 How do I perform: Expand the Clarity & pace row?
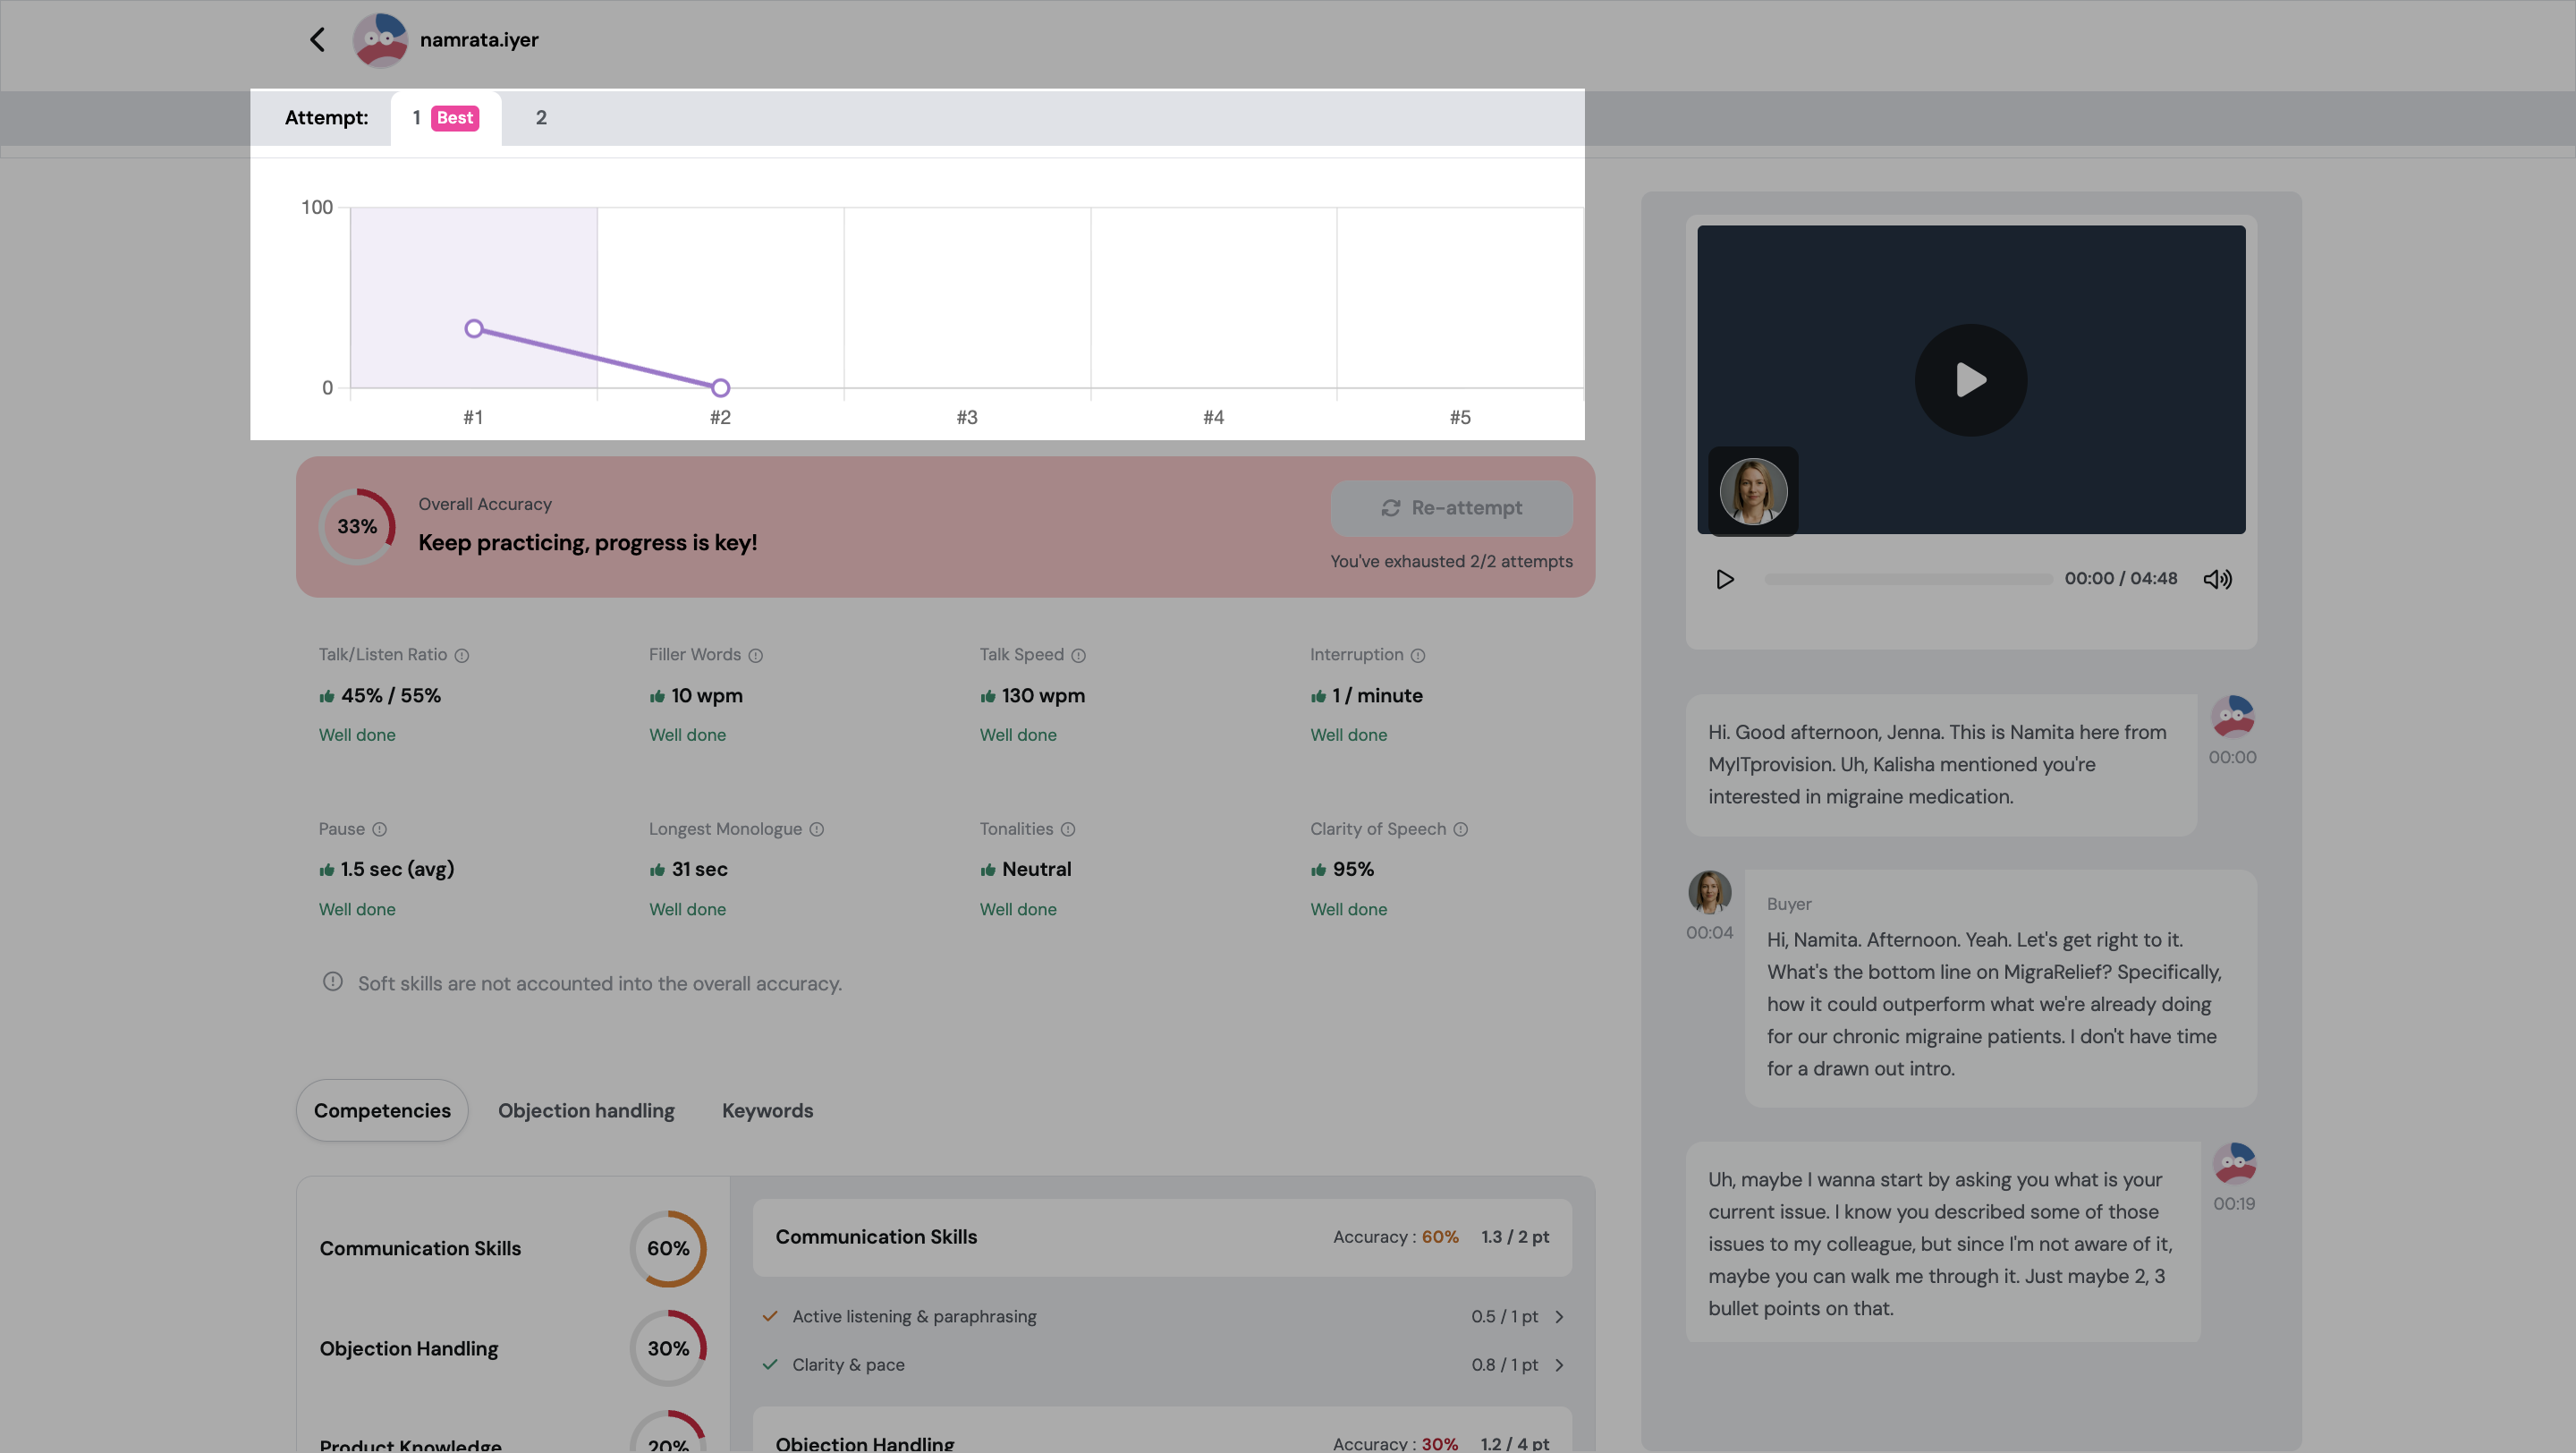point(1559,1365)
